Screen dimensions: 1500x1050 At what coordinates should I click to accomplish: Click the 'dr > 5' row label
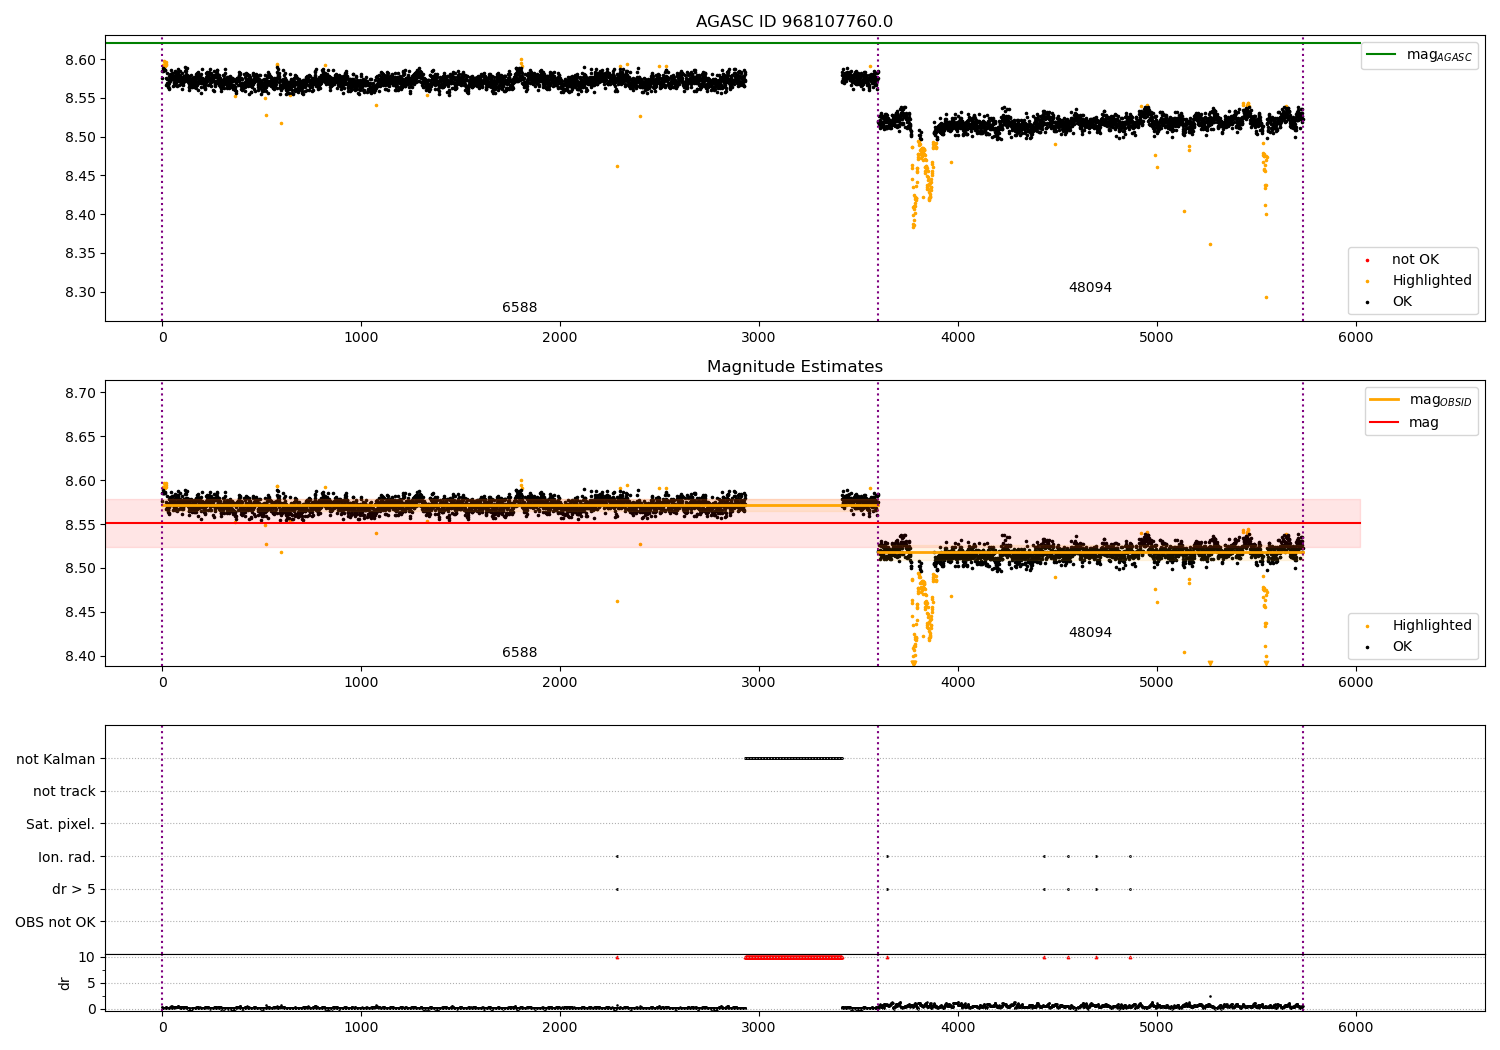coord(74,890)
